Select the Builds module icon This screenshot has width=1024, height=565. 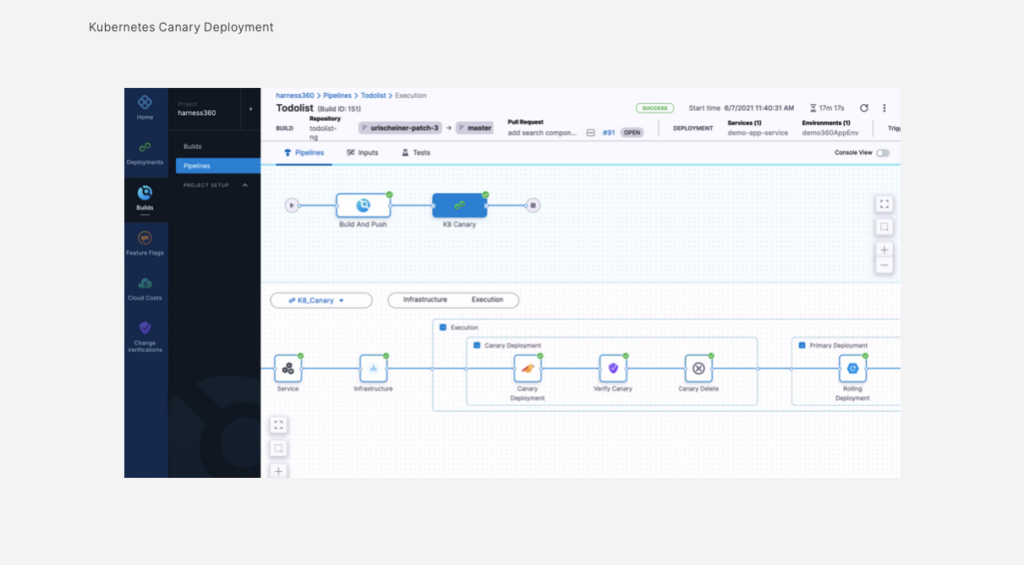coord(145,193)
